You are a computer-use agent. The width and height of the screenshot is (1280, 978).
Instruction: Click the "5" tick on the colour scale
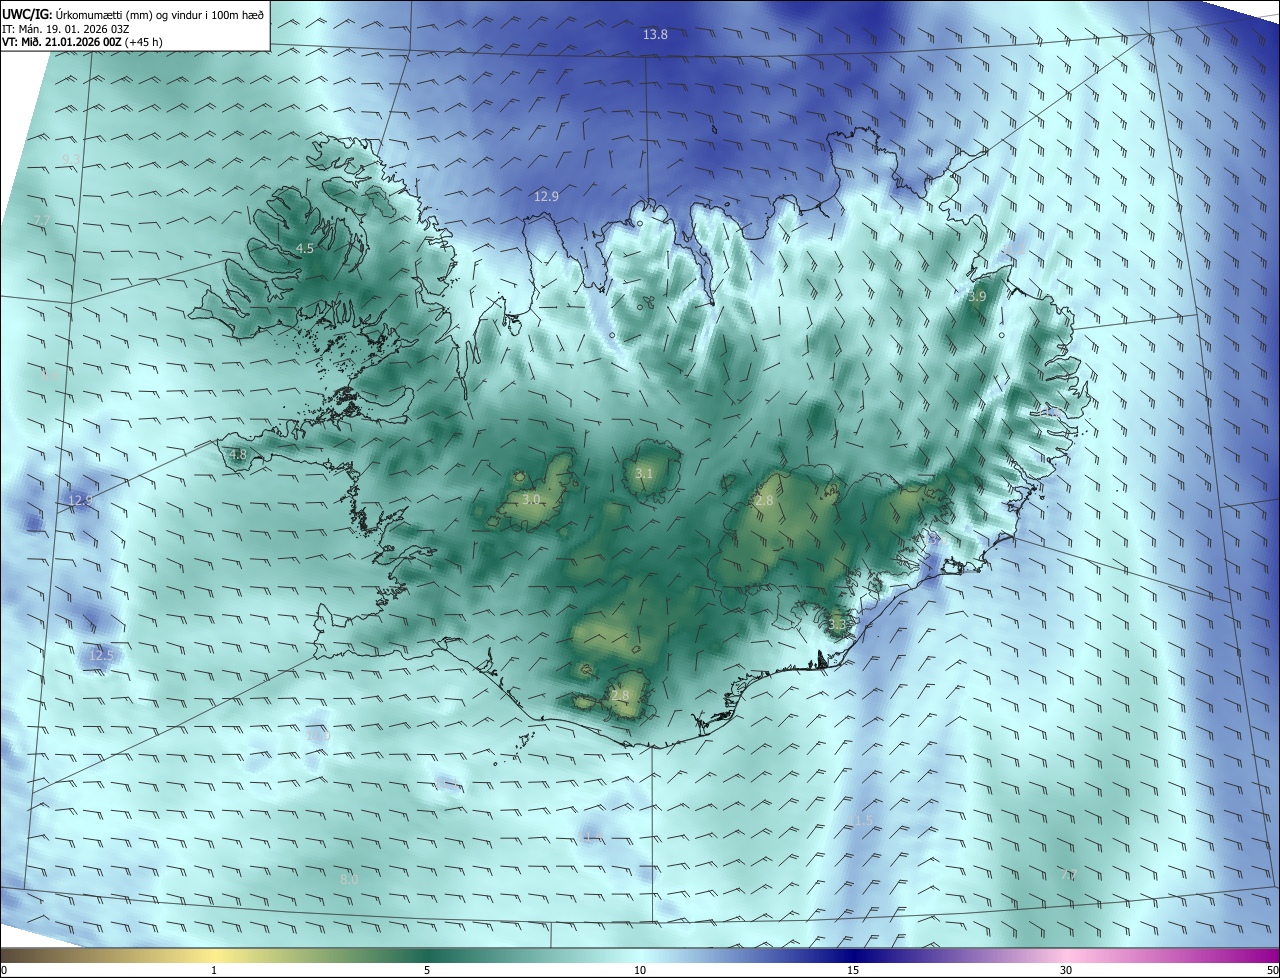click(427, 970)
